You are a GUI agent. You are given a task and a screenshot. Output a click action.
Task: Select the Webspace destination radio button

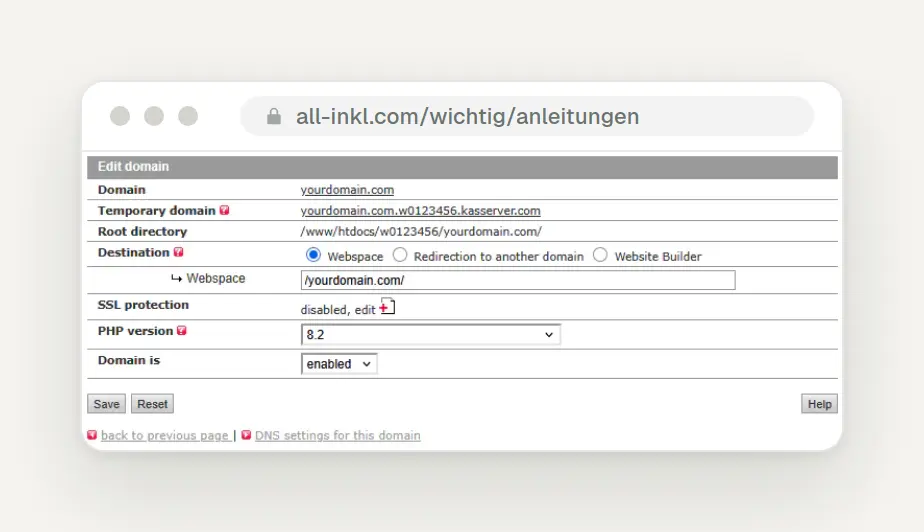coord(313,255)
